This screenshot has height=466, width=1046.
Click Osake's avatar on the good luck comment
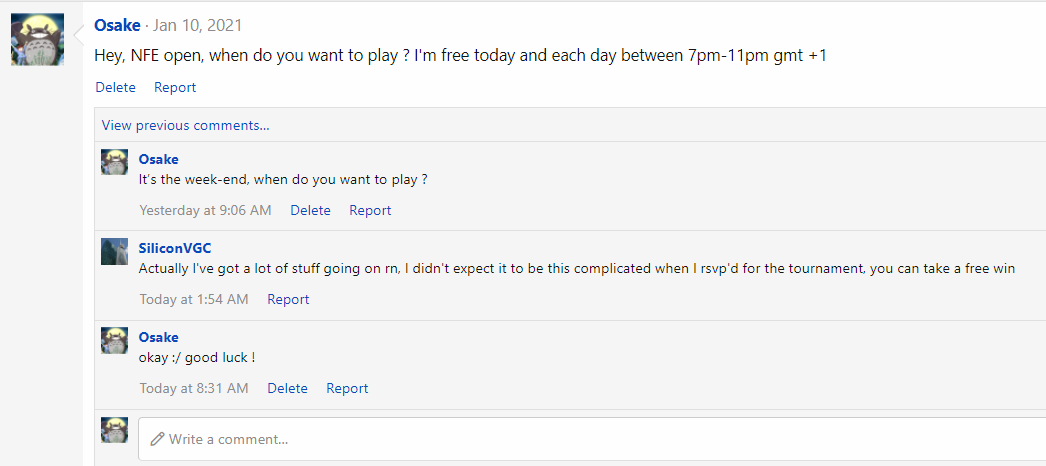114,340
